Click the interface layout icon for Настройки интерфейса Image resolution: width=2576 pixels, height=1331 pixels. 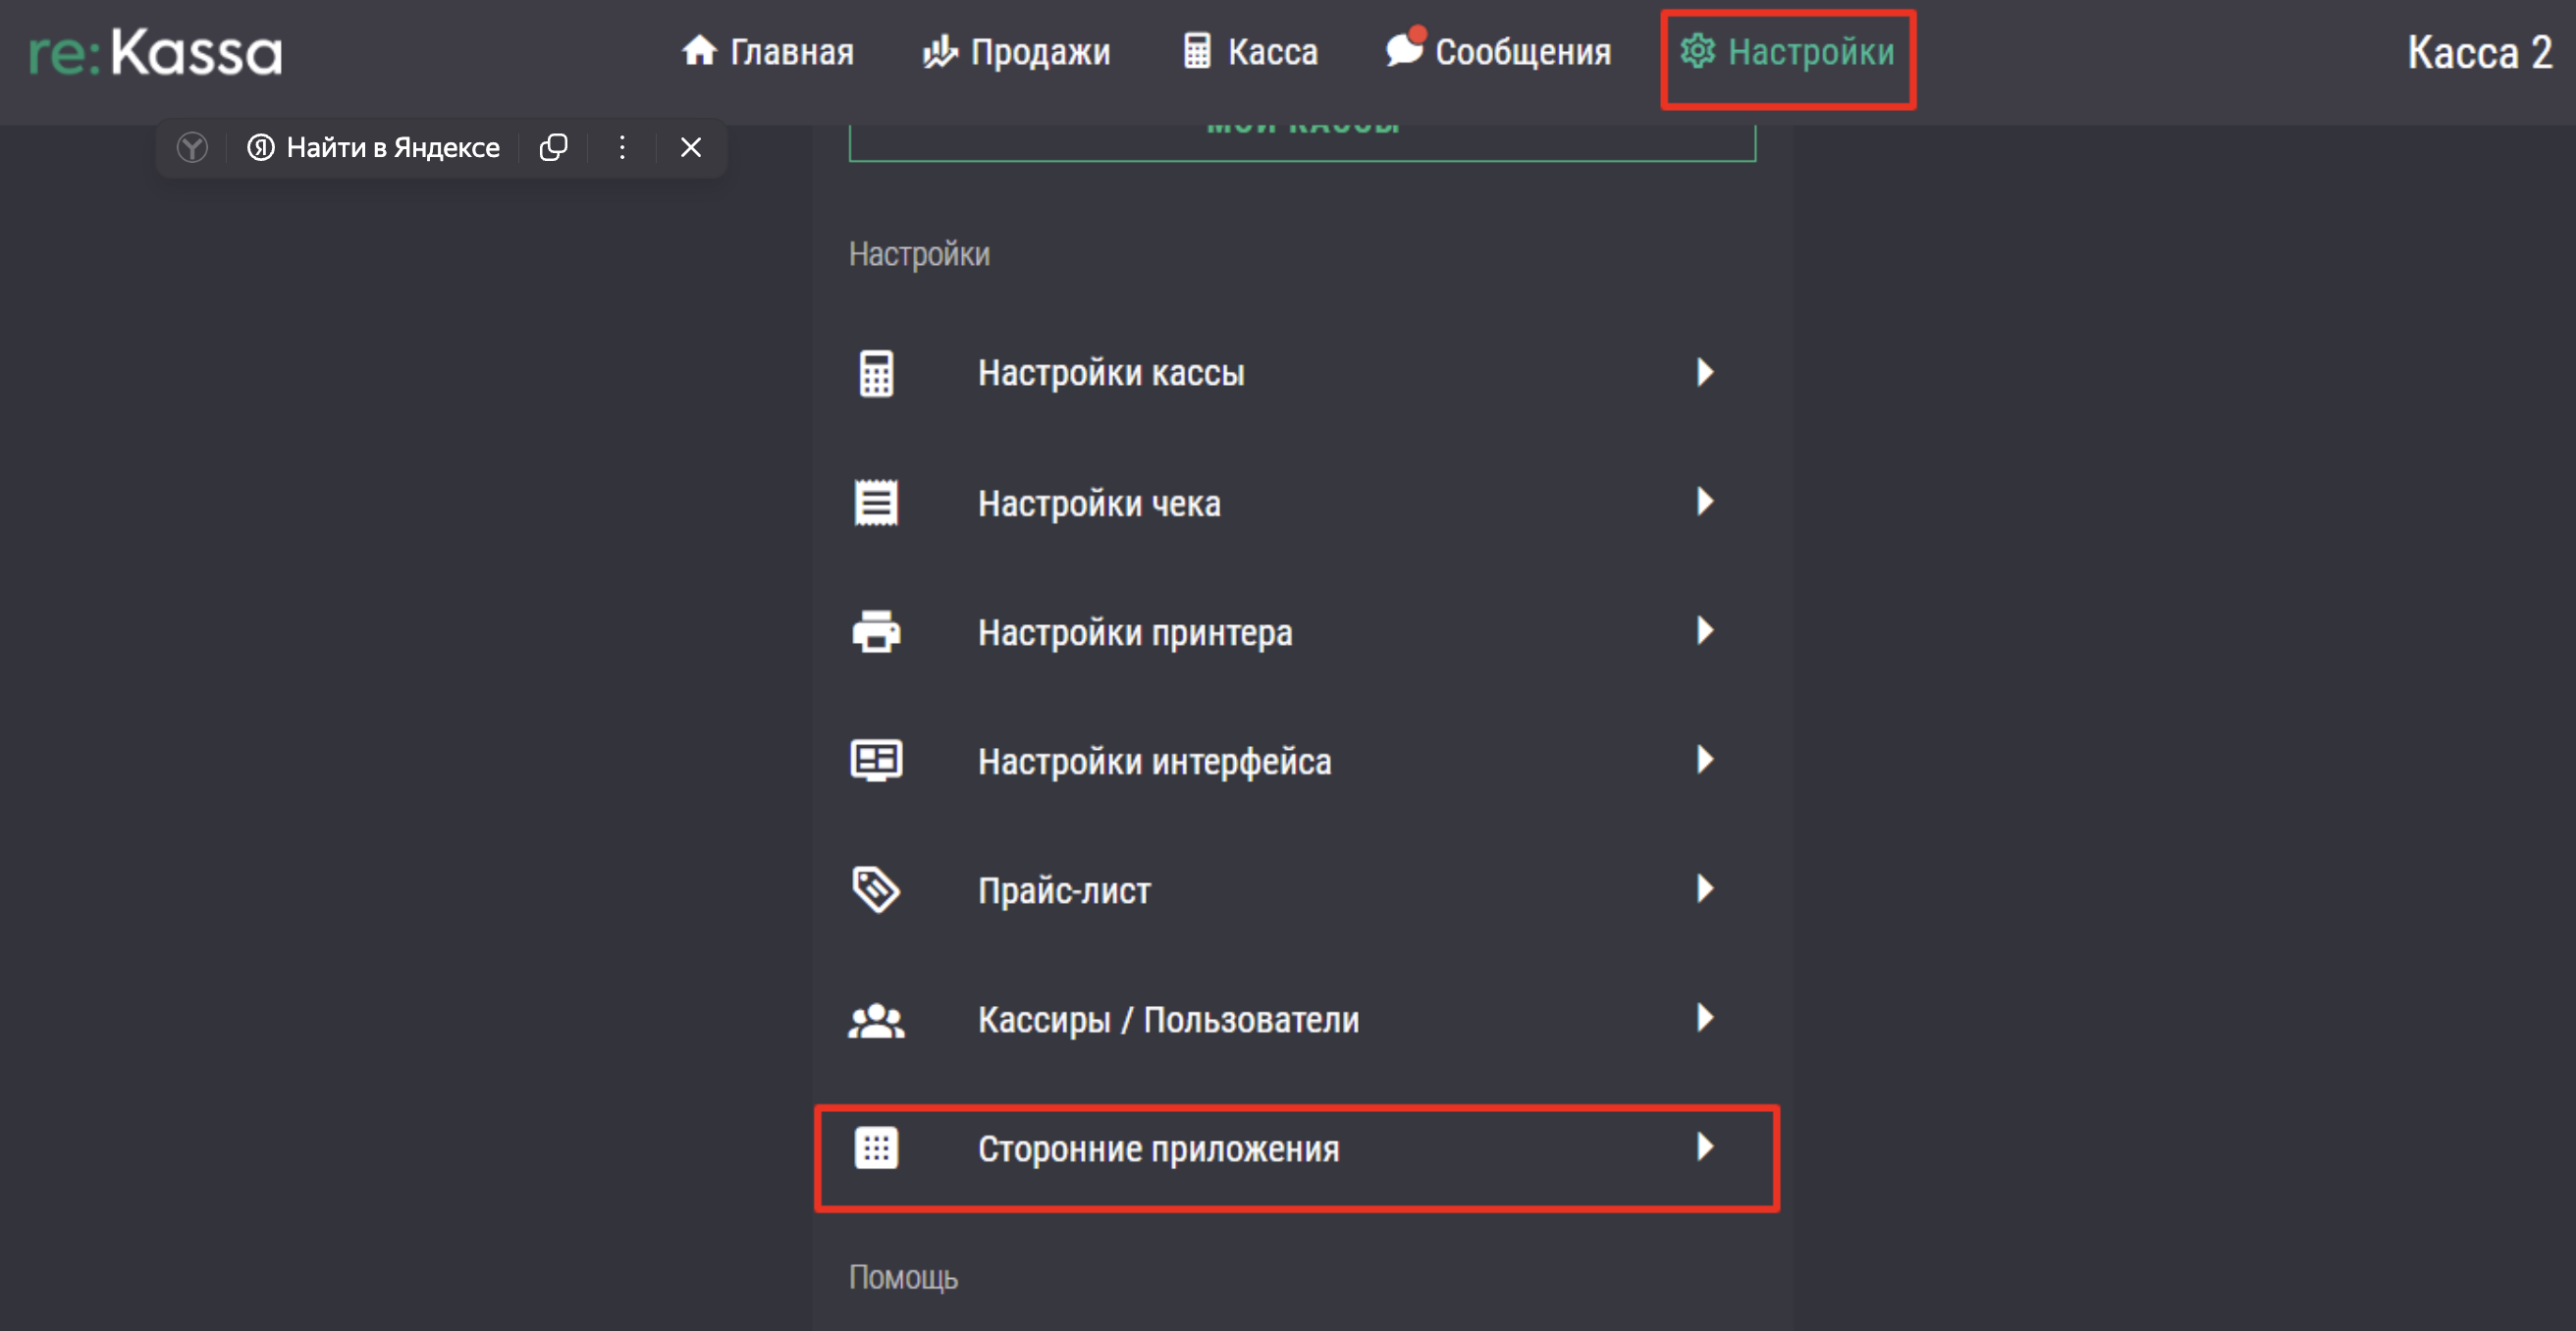point(876,761)
